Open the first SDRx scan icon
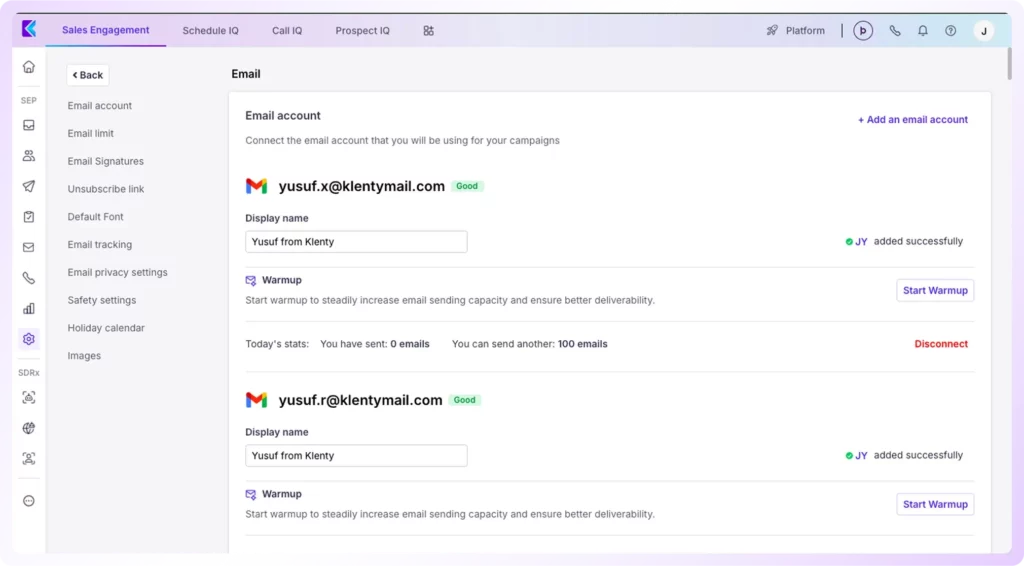Viewport: 1024px width, 566px height. (x=29, y=397)
